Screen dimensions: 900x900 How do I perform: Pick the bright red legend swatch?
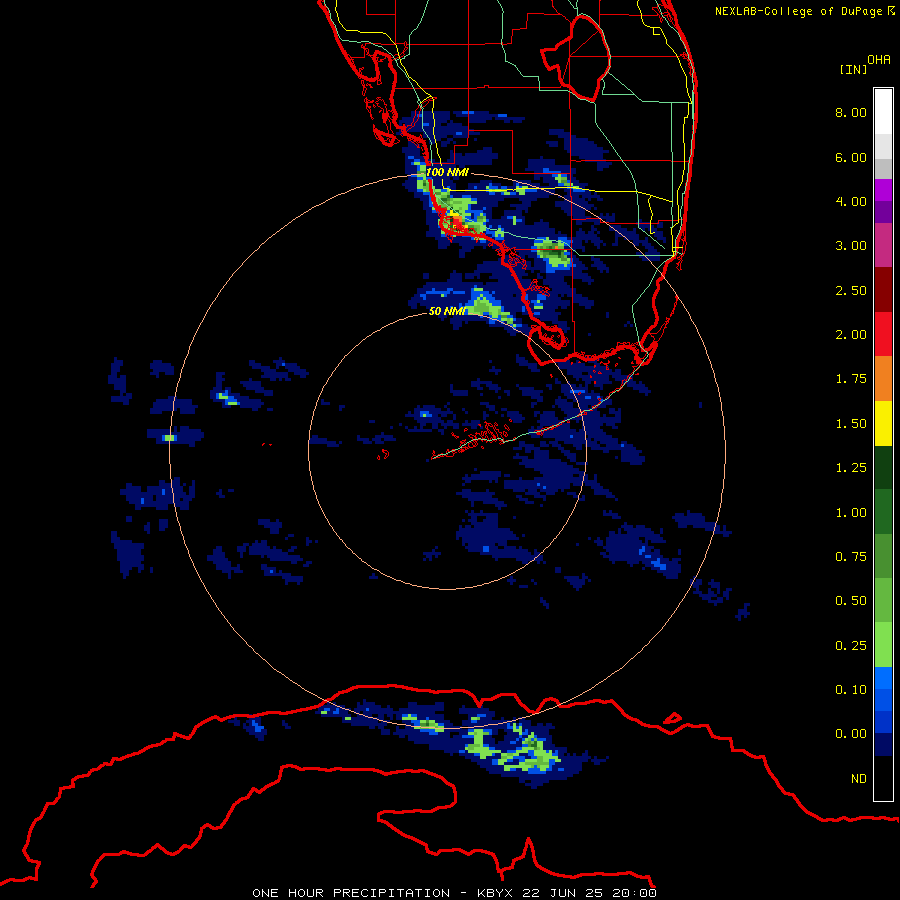(883, 334)
